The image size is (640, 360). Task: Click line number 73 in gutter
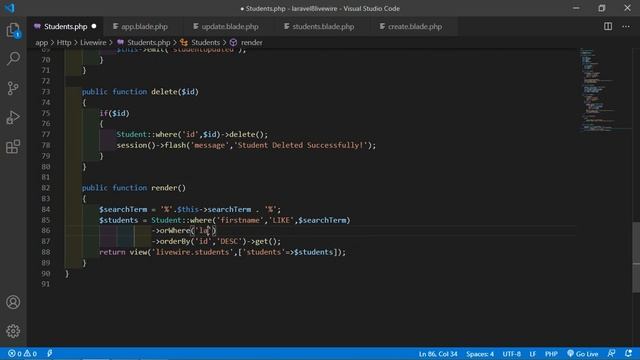pos(46,92)
